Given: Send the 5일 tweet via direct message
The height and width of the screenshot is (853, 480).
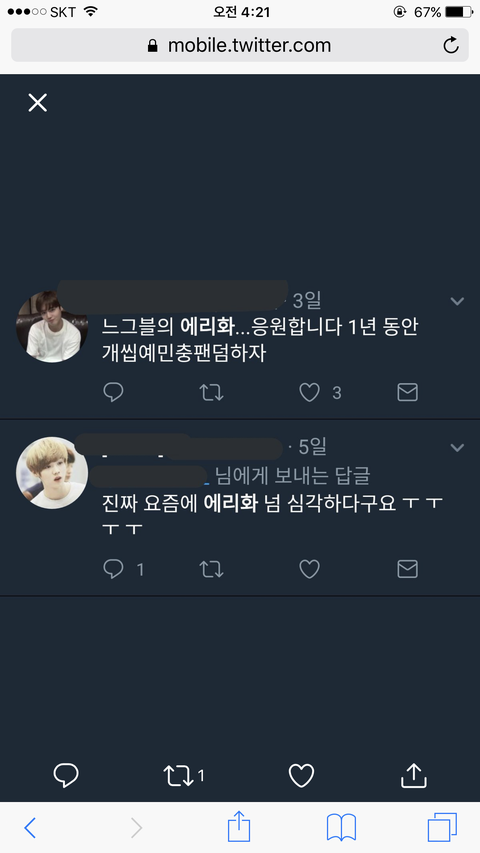Looking at the screenshot, I should point(408,569).
